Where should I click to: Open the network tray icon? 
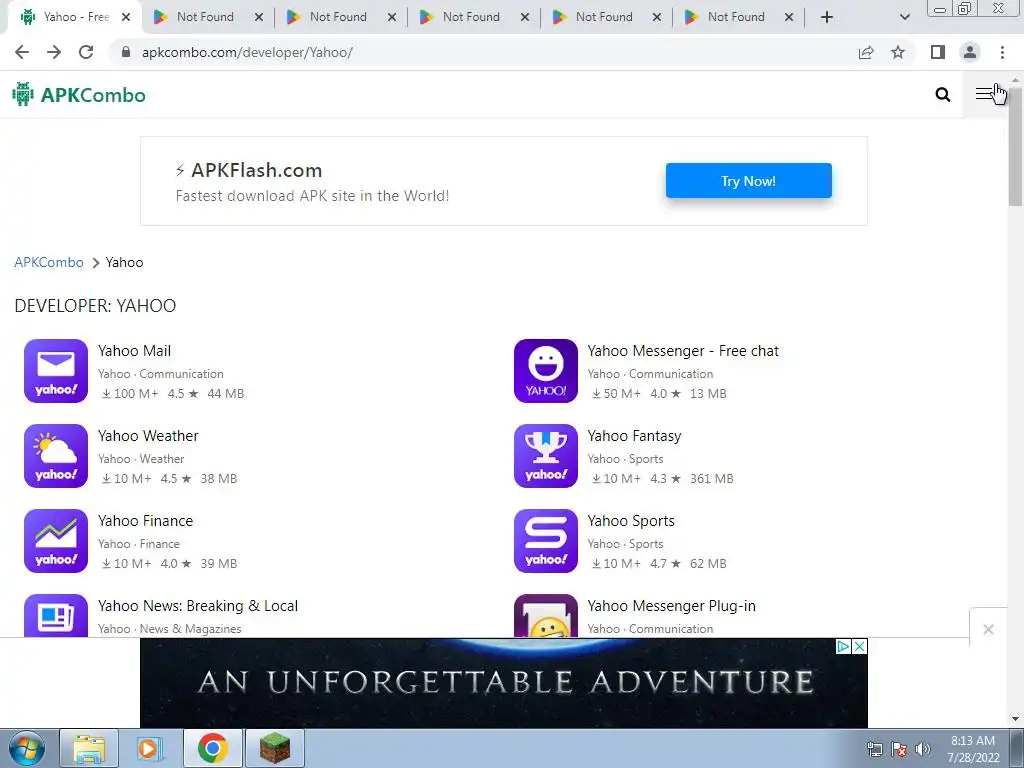point(874,749)
